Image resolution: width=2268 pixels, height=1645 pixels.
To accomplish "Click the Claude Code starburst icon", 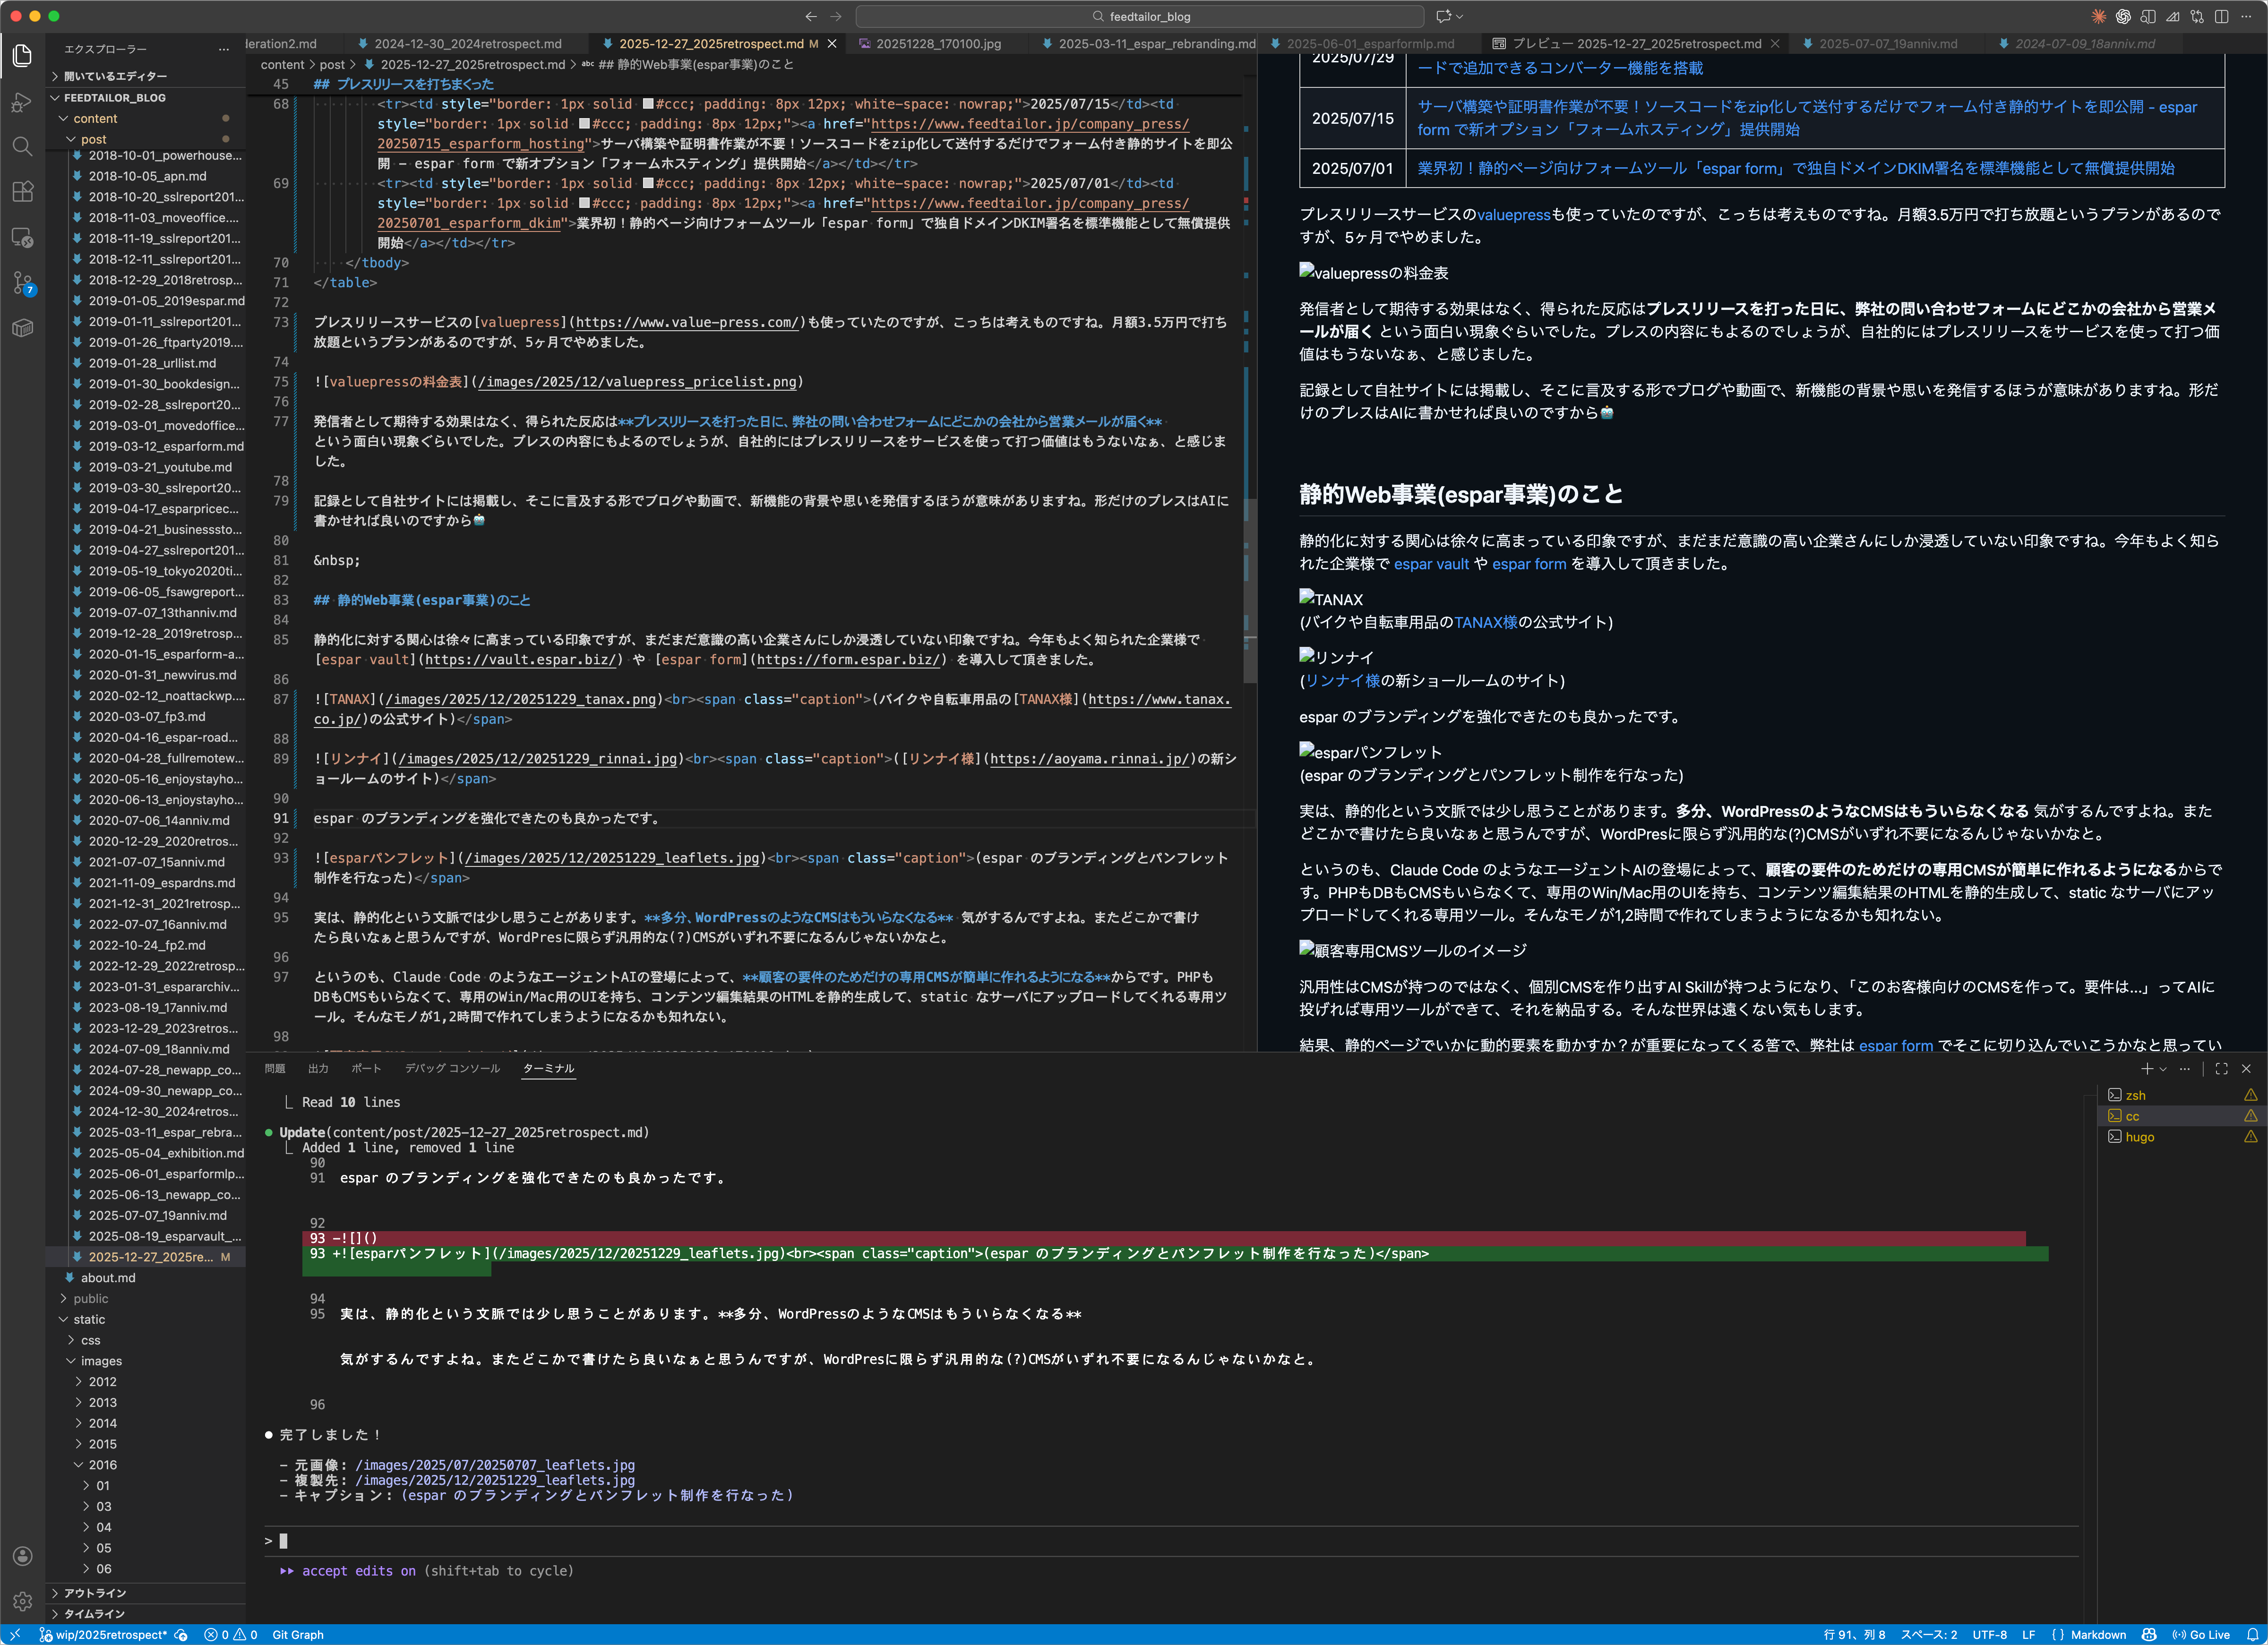I will (2098, 16).
